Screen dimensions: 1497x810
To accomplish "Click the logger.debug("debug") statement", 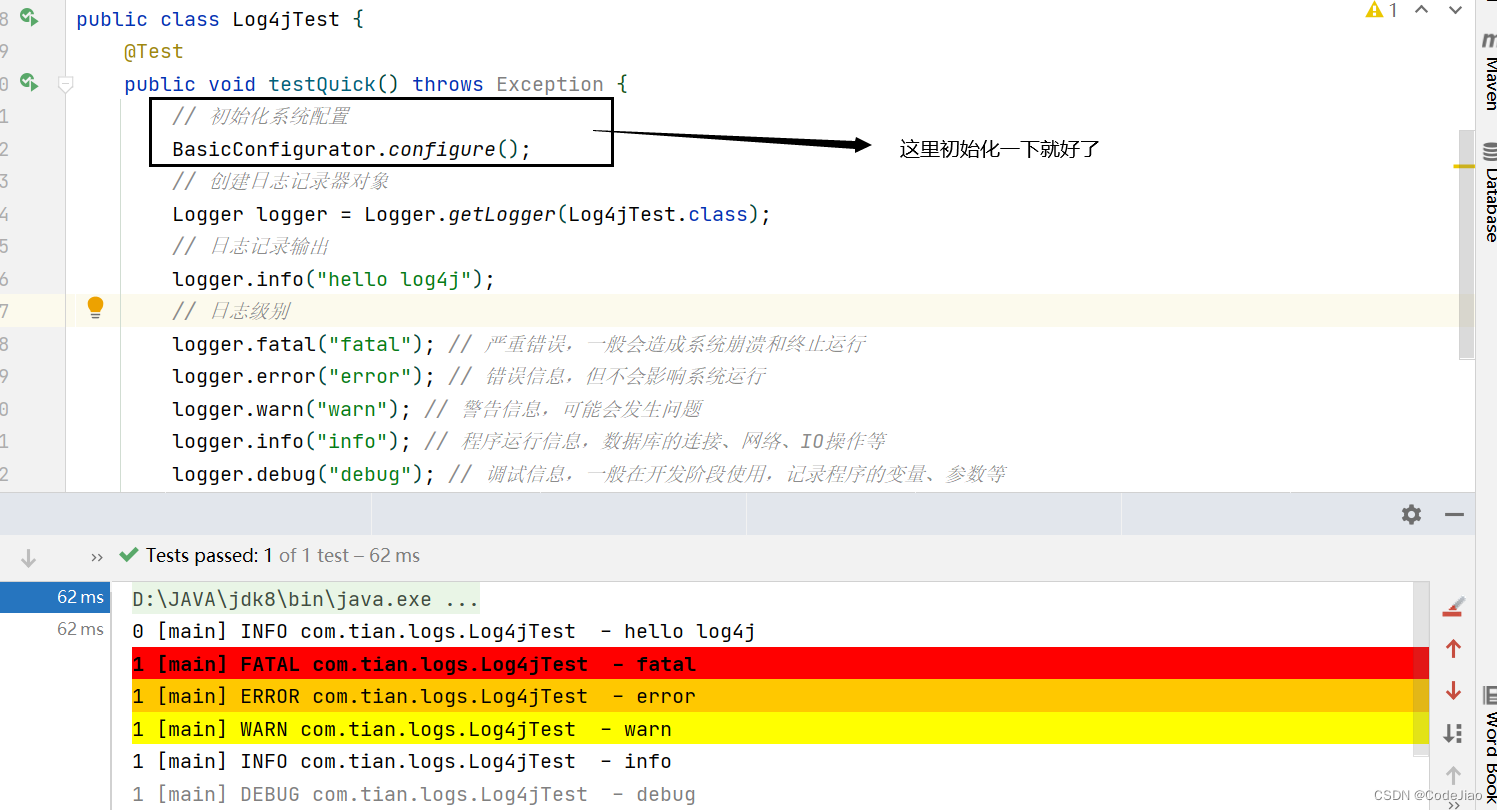I will pos(303,474).
